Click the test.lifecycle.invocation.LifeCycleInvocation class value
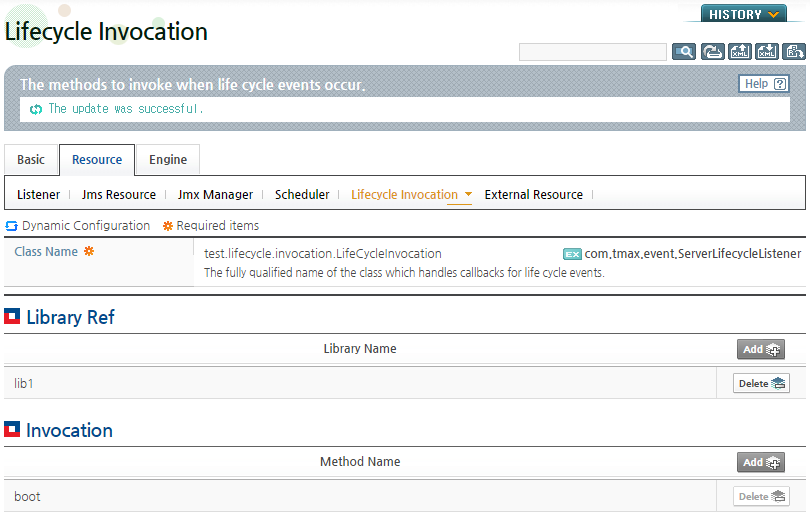 pos(323,254)
